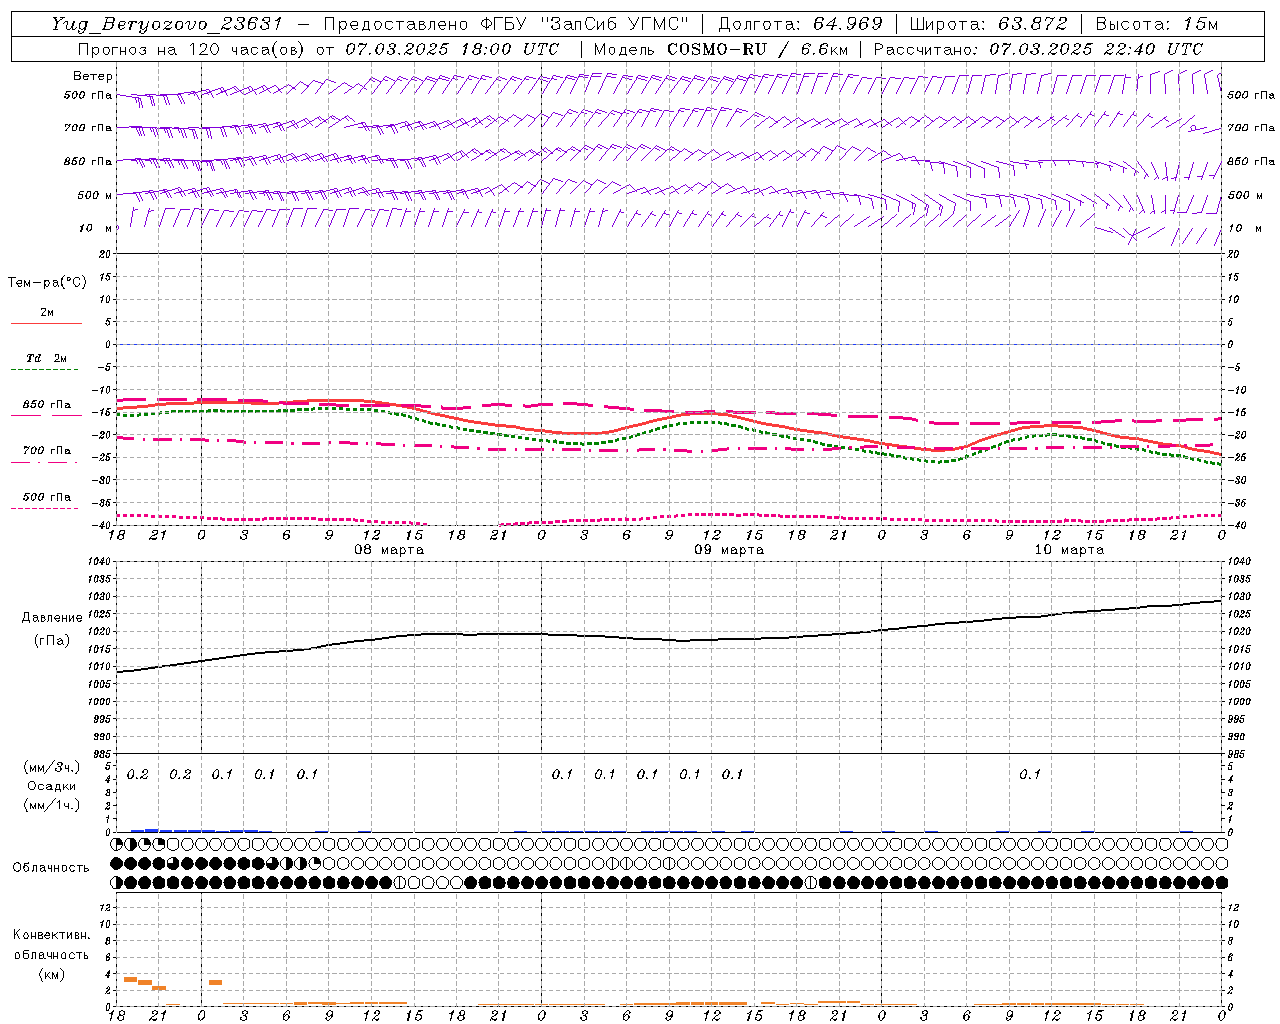
Task: Click the Td 2м legend label
Action: (47, 358)
